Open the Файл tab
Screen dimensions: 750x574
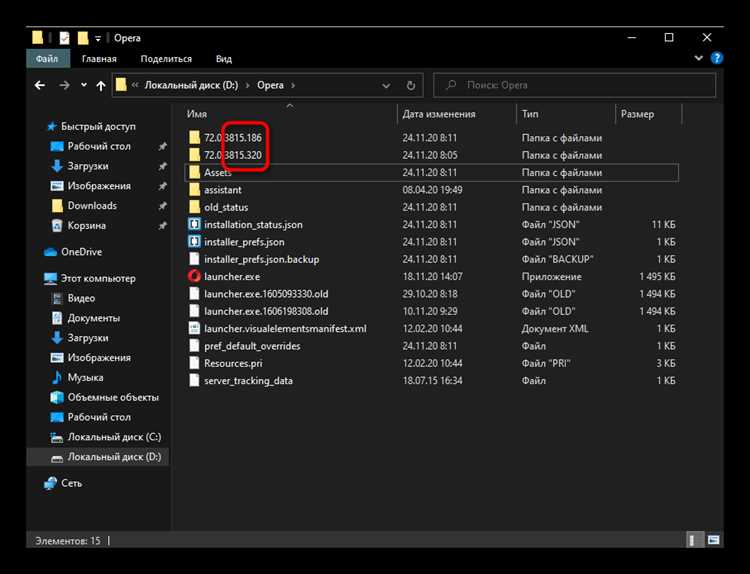pos(47,59)
